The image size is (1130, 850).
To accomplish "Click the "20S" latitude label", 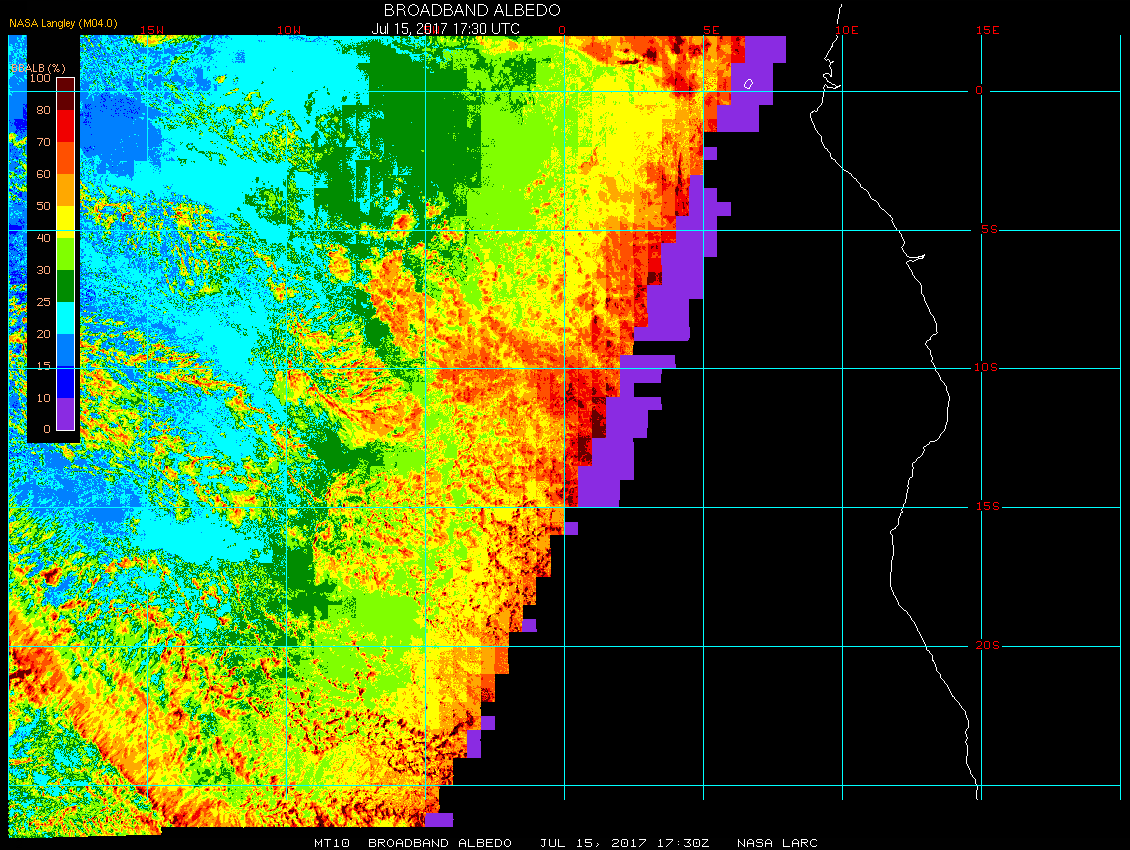I will pyautogui.click(x=988, y=645).
